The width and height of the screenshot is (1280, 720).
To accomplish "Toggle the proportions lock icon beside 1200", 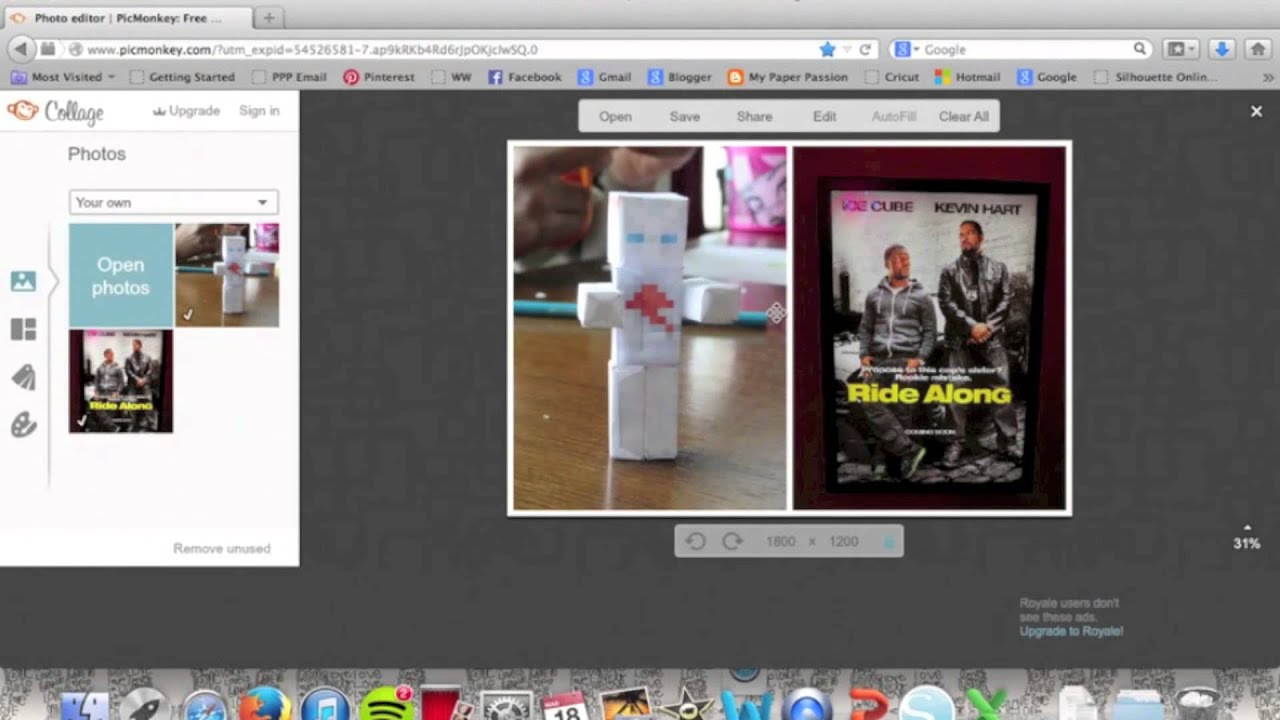I will [x=888, y=541].
